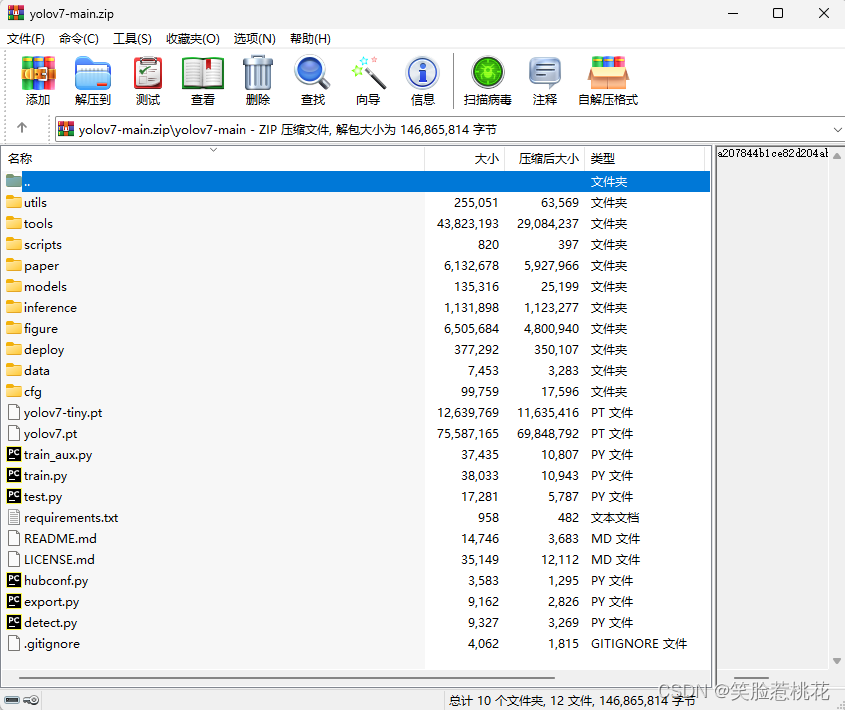Select the train_aux.py file
Screen dimensions: 845x710
pos(356,454)
